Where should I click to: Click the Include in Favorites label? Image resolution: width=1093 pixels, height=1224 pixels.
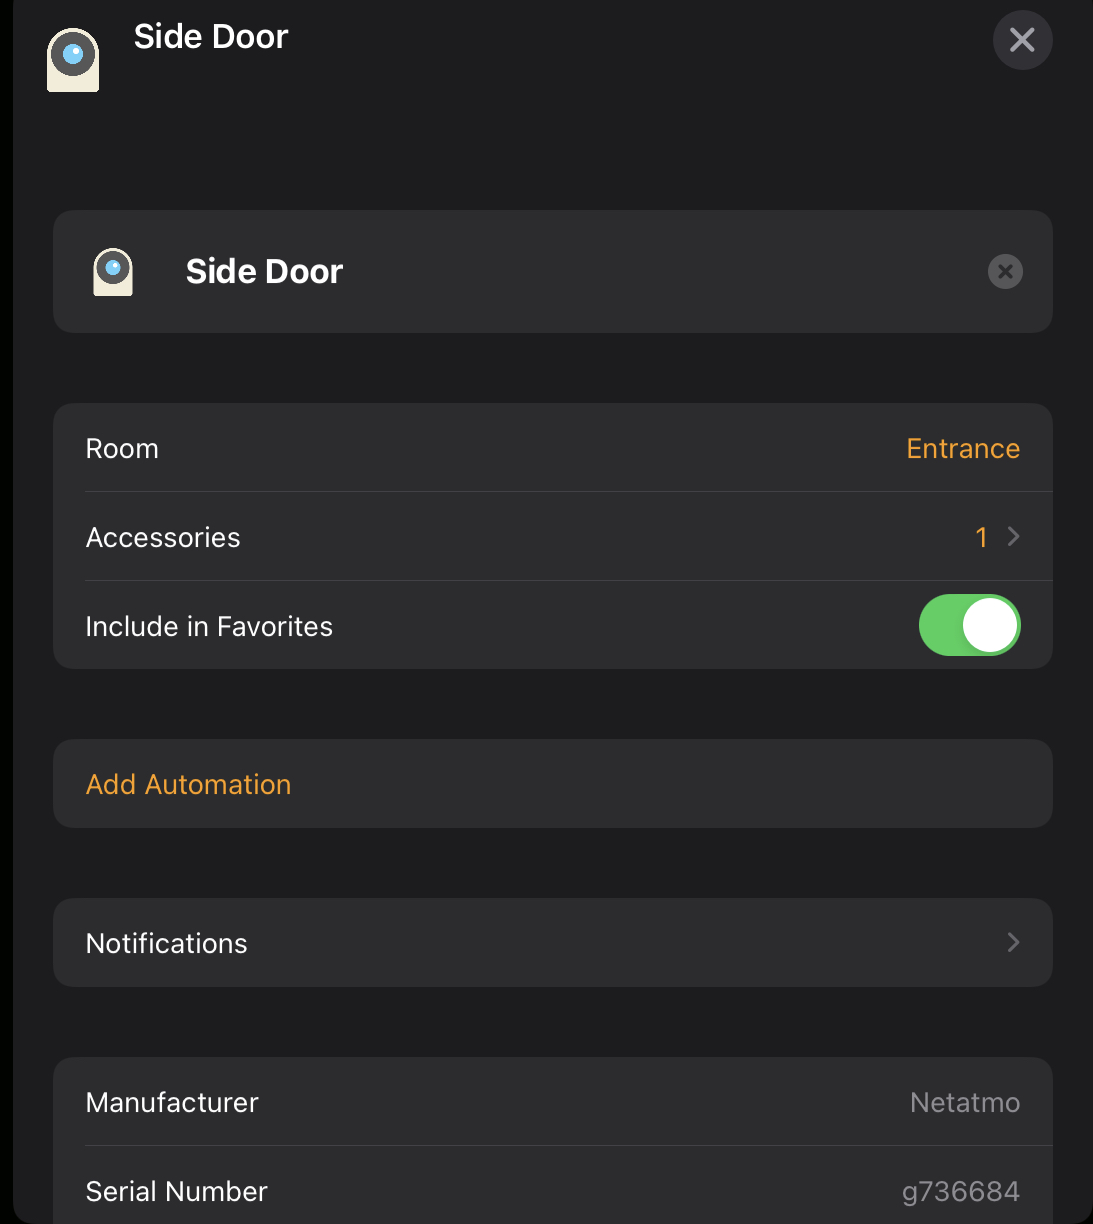(209, 627)
